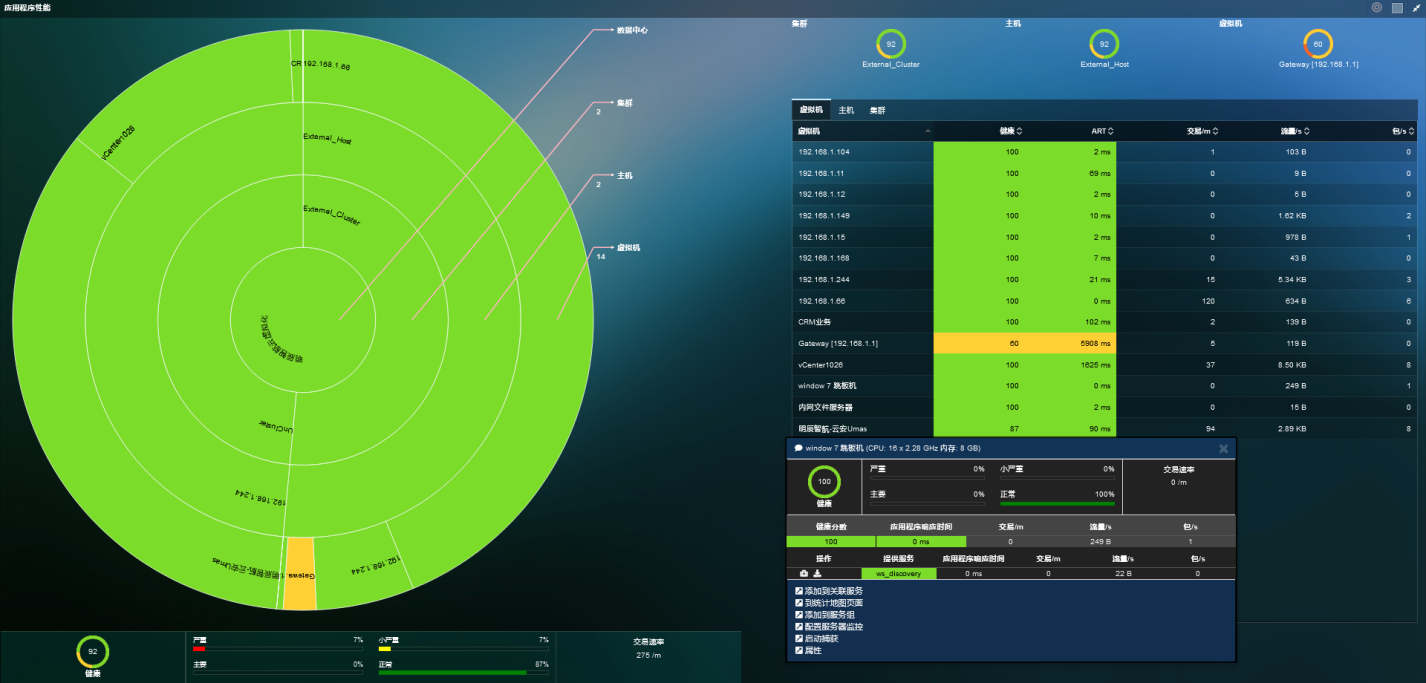This screenshot has height=683, width=1426.
Task: Select the 192.168.1.168 table row
Action: click(1104, 258)
